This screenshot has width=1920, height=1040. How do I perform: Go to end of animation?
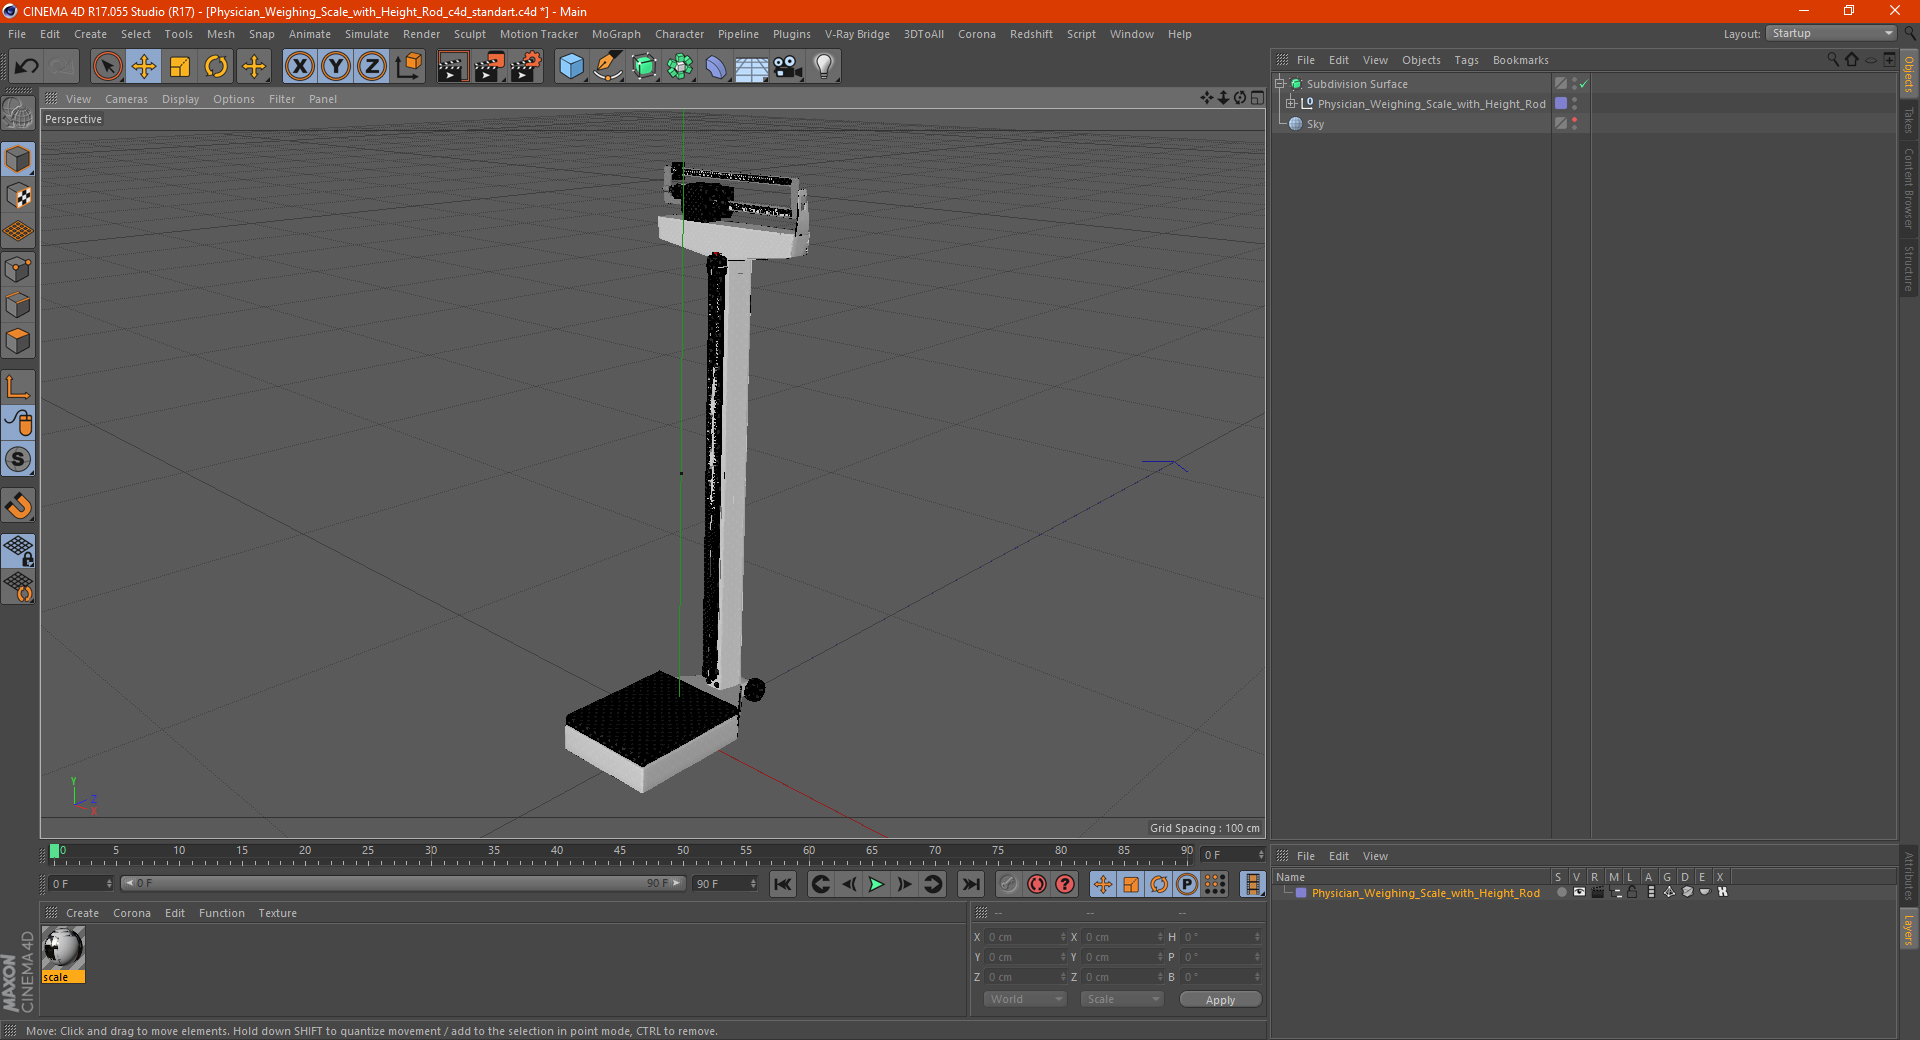click(970, 884)
